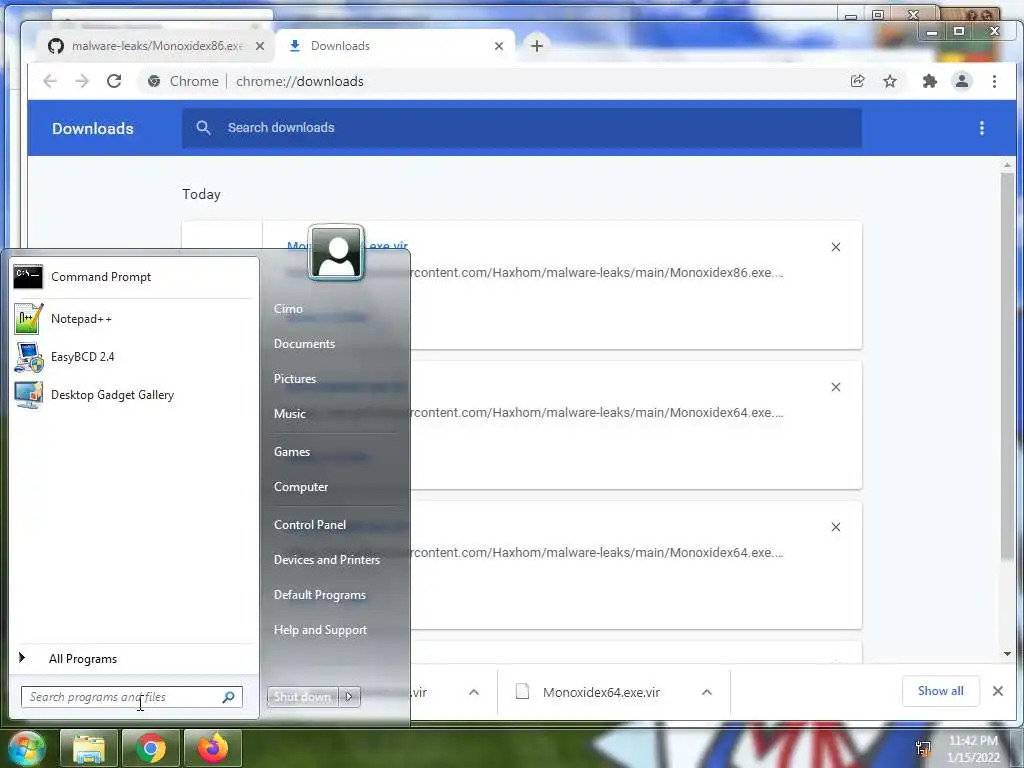This screenshot has height=768, width=1024.
Task: Open Music from Start menu
Action: [x=290, y=414]
